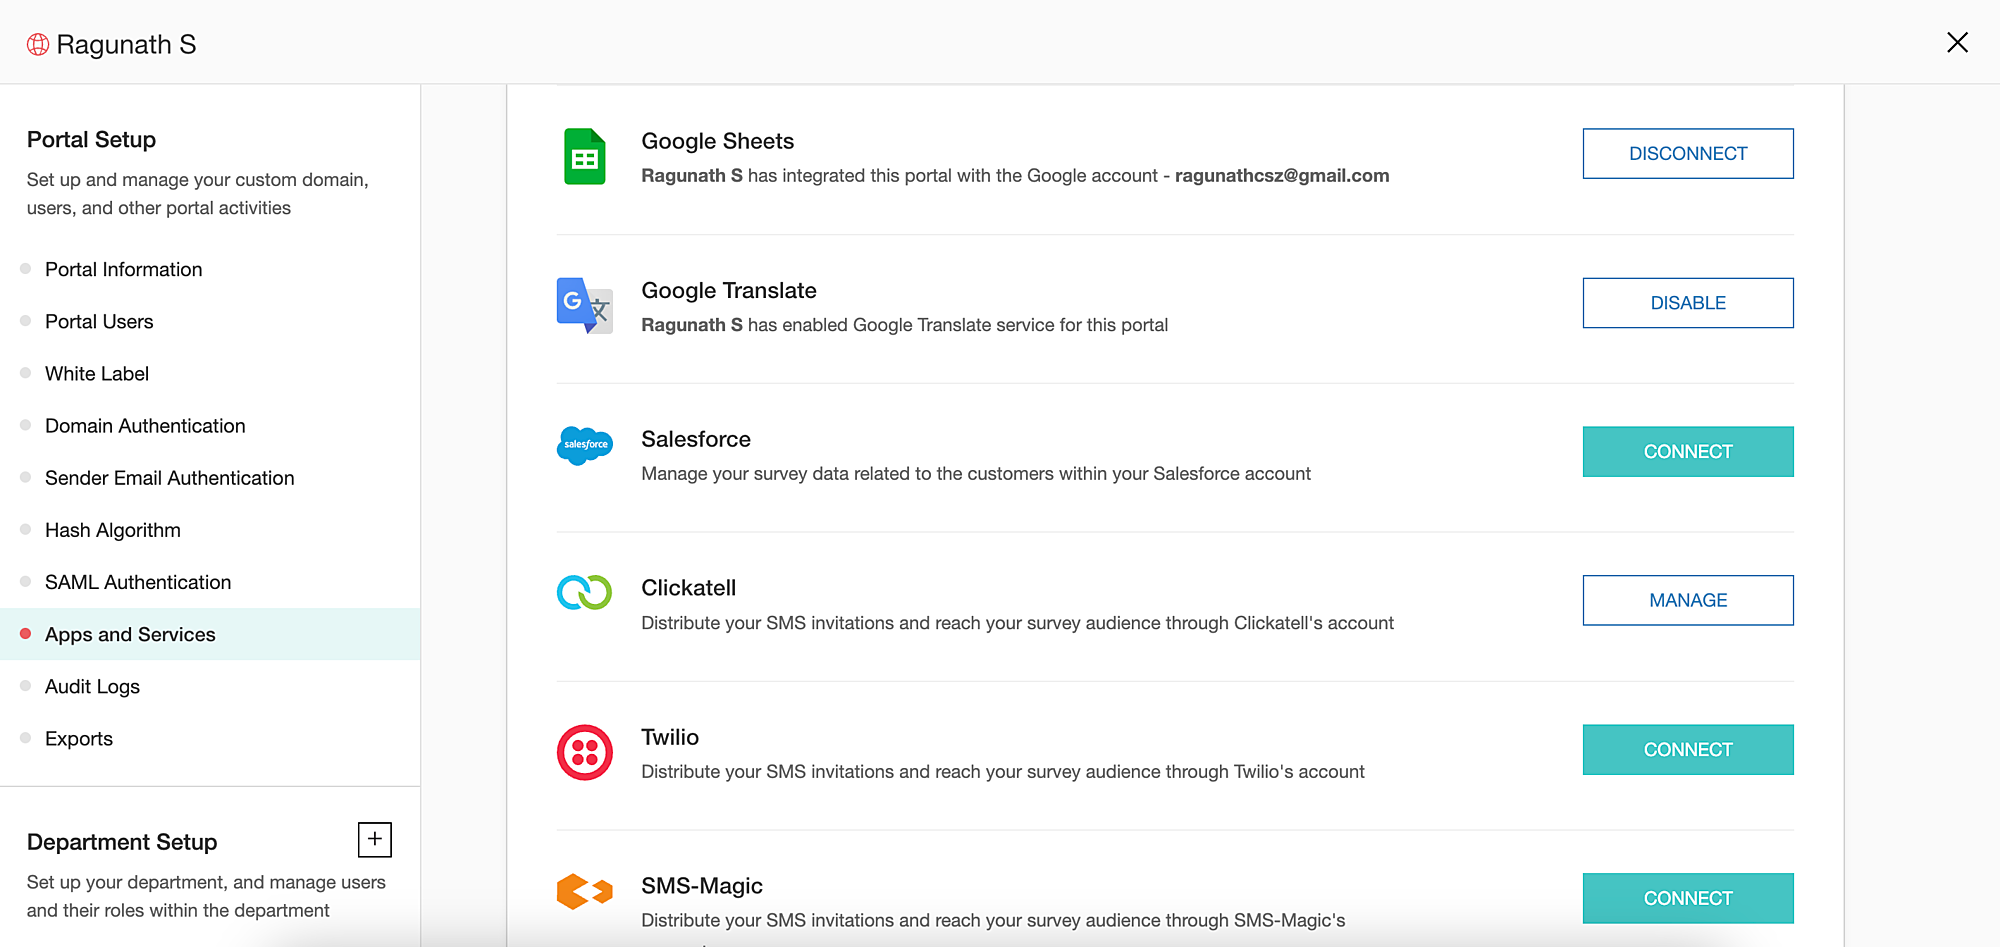The width and height of the screenshot is (2000, 947).
Task: Go to Portal Users section
Action: [x=99, y=321]
